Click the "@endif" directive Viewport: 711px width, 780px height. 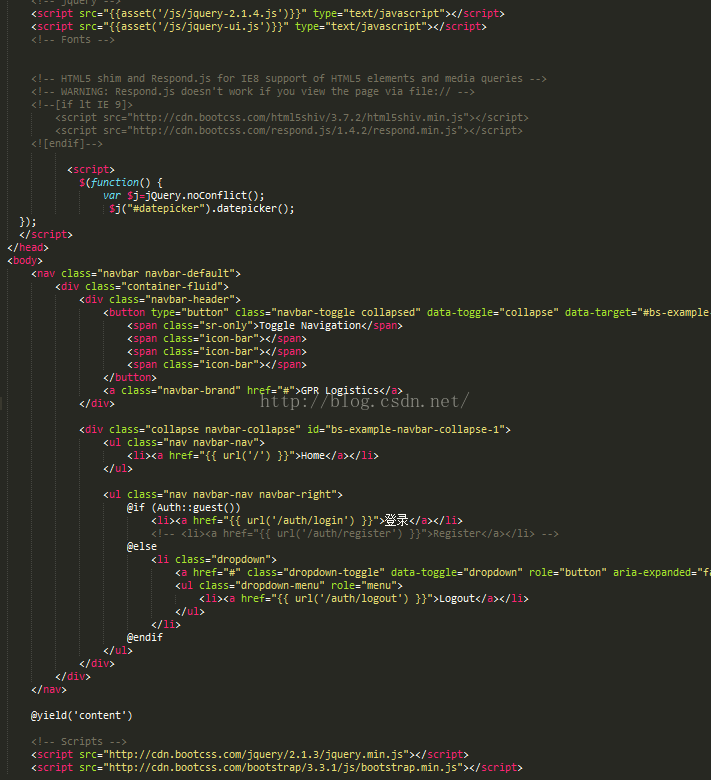145,638
